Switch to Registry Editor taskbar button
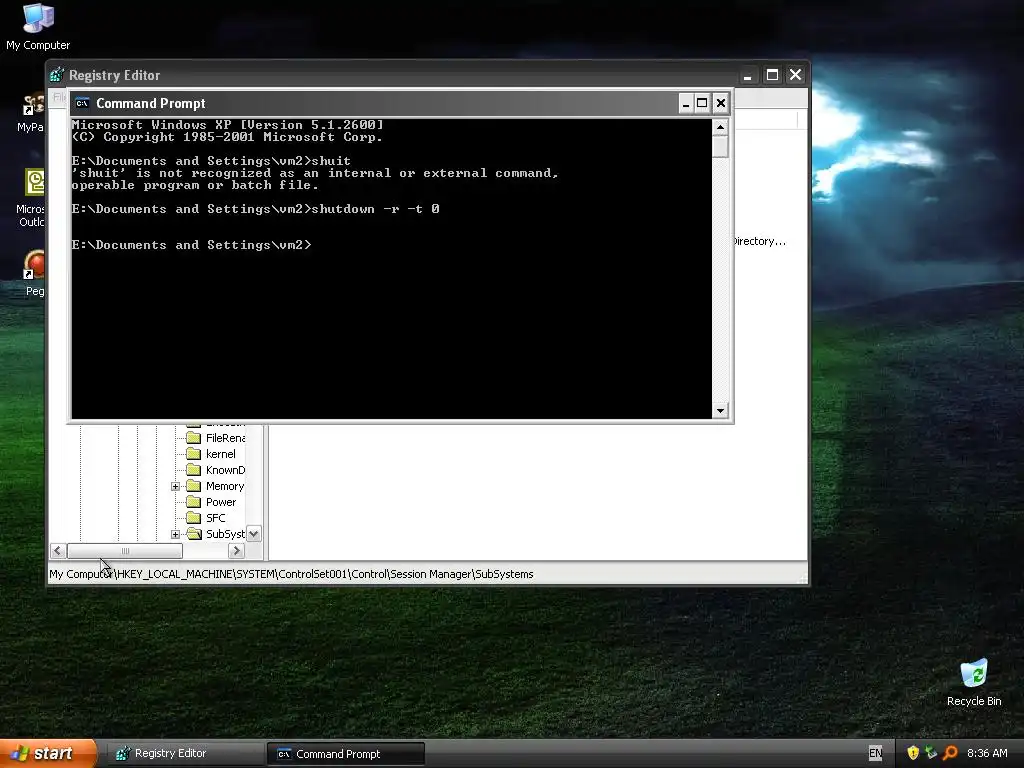 click(185, 754)
